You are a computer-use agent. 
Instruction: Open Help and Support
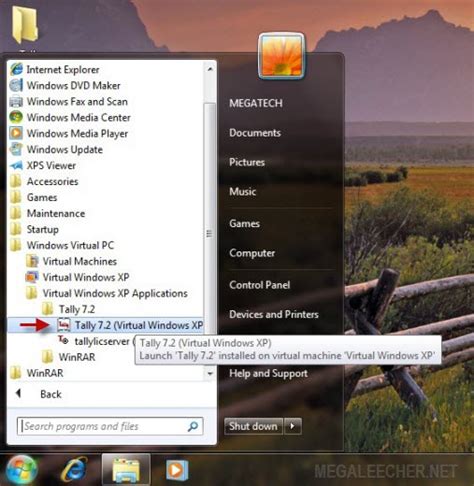tap(268, 373)
